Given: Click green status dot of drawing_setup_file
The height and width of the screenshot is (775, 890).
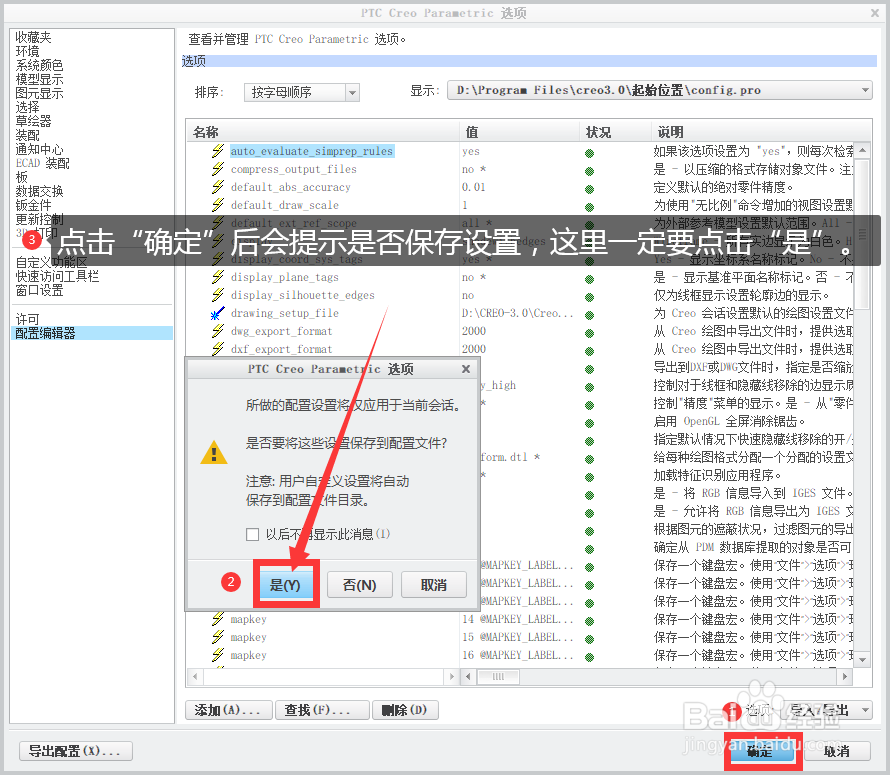Looking at the screenshot, I should click(589, 315).
